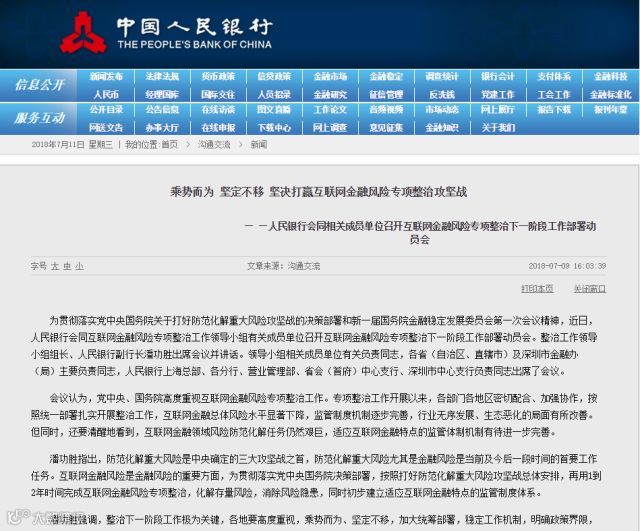
Task: Go to 调查统计 section
Action: (442, 76)
